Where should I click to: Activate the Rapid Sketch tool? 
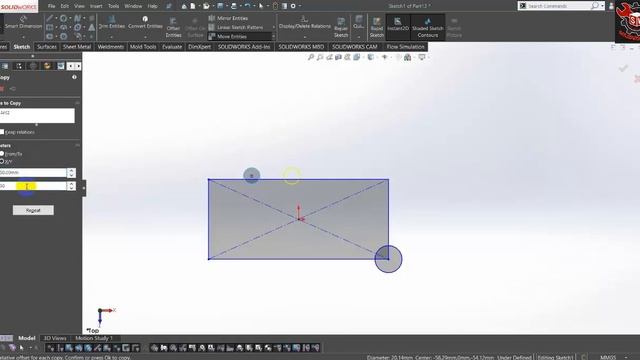point(377,28)
